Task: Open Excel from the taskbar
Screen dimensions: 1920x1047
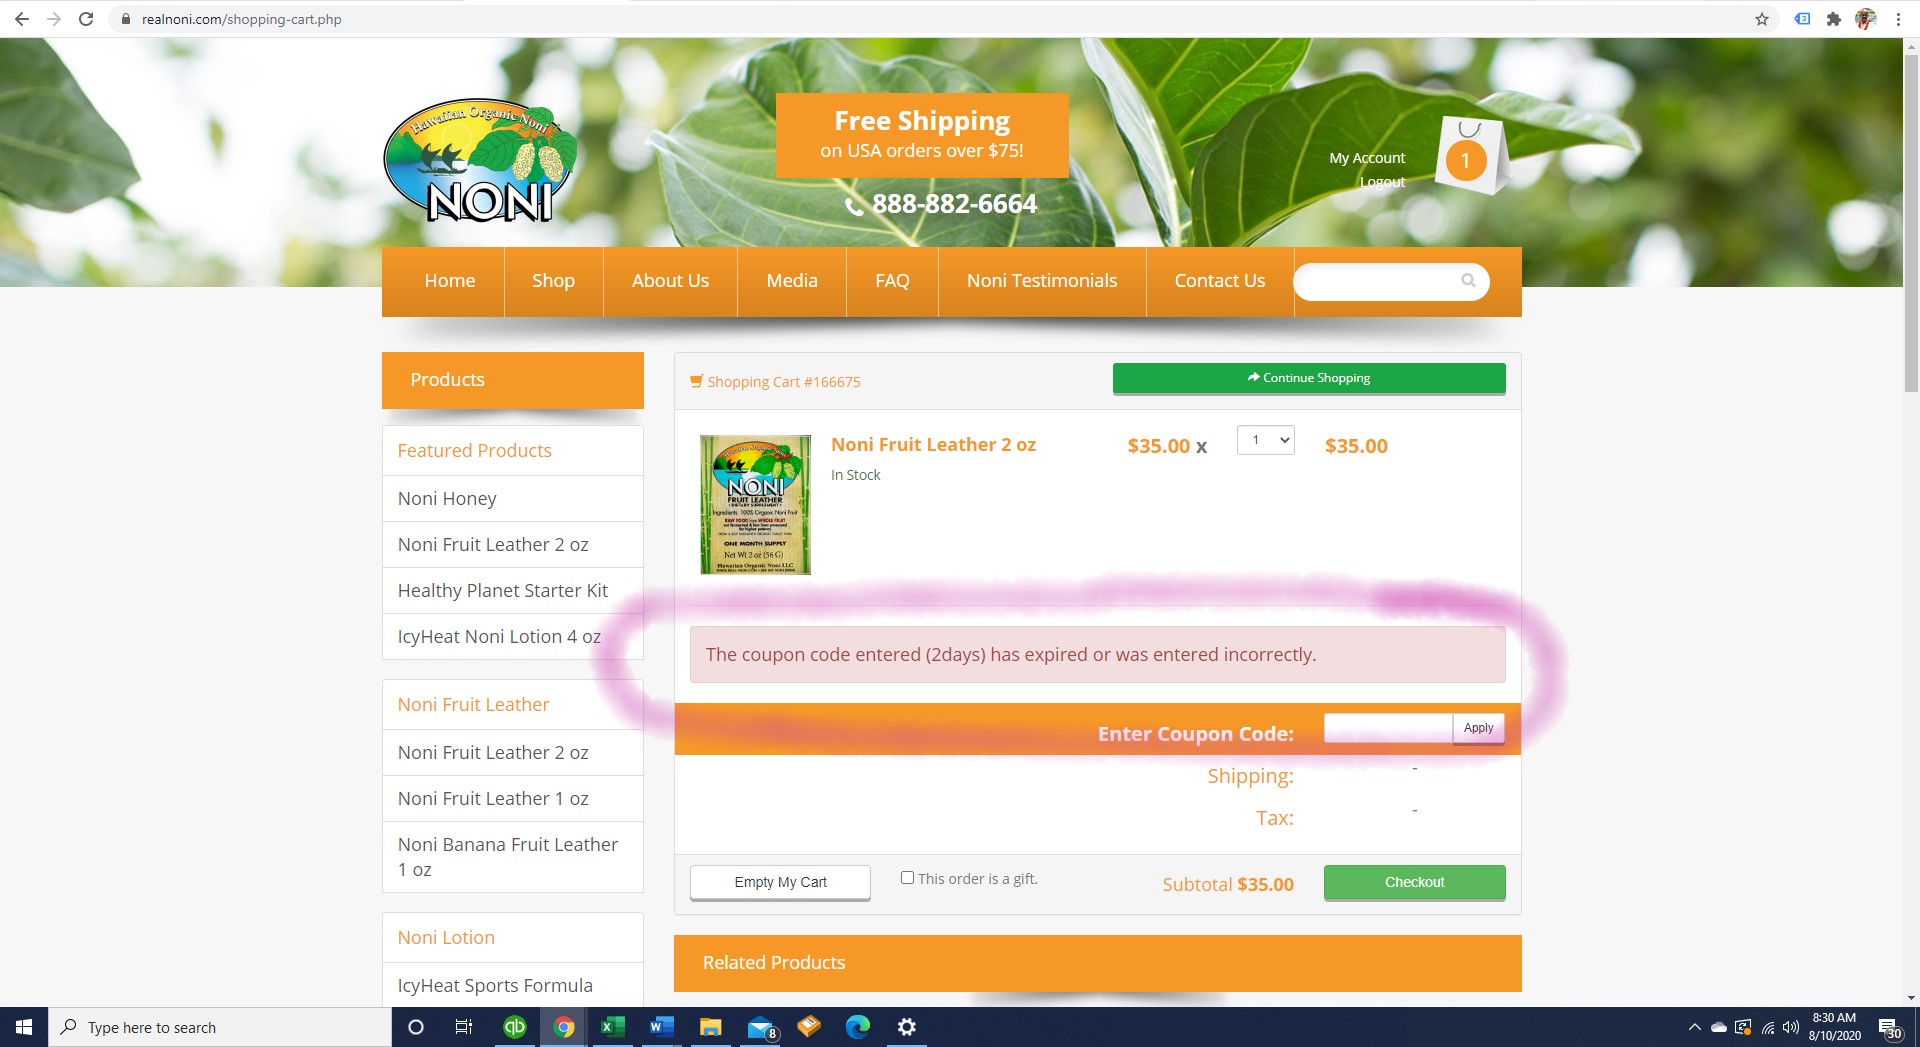Action: click(612, 1027)
